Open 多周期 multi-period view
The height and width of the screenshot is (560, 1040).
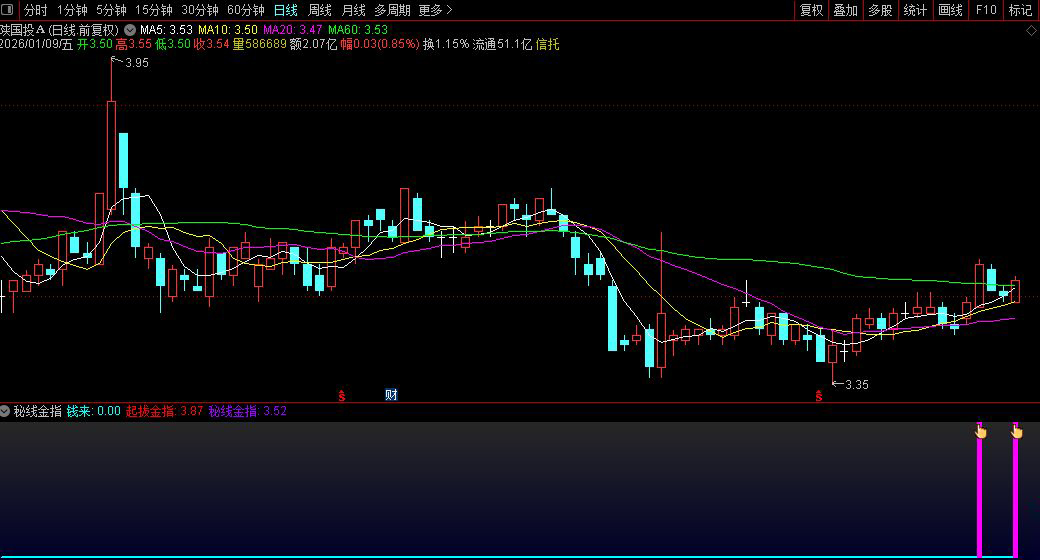tap(392, 10)
